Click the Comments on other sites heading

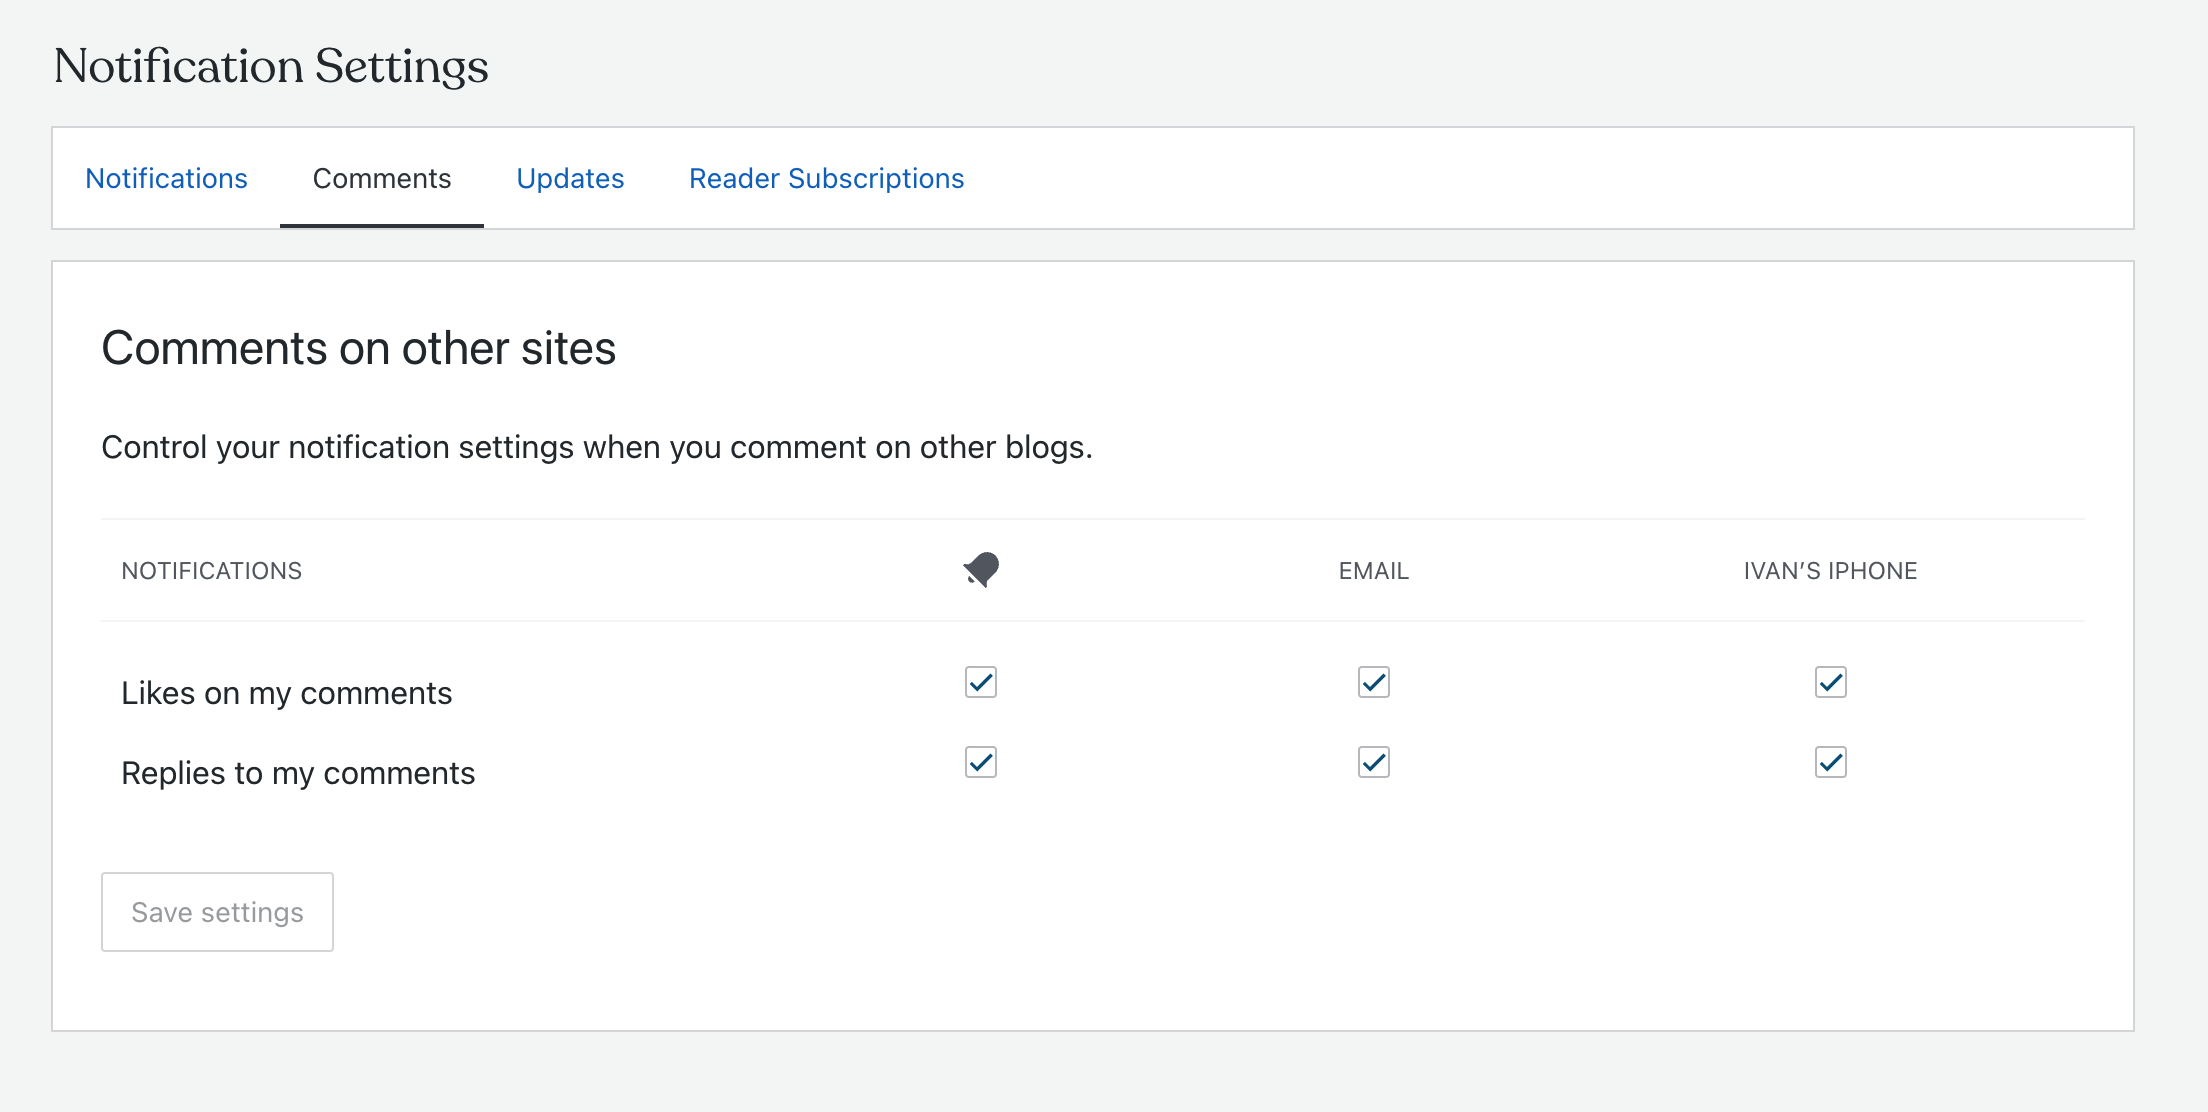click(x=358, y=348)
